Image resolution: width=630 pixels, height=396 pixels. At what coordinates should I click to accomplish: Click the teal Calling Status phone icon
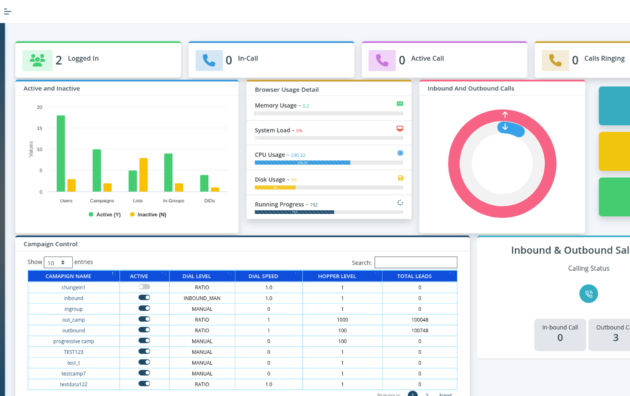click(589, 294)
